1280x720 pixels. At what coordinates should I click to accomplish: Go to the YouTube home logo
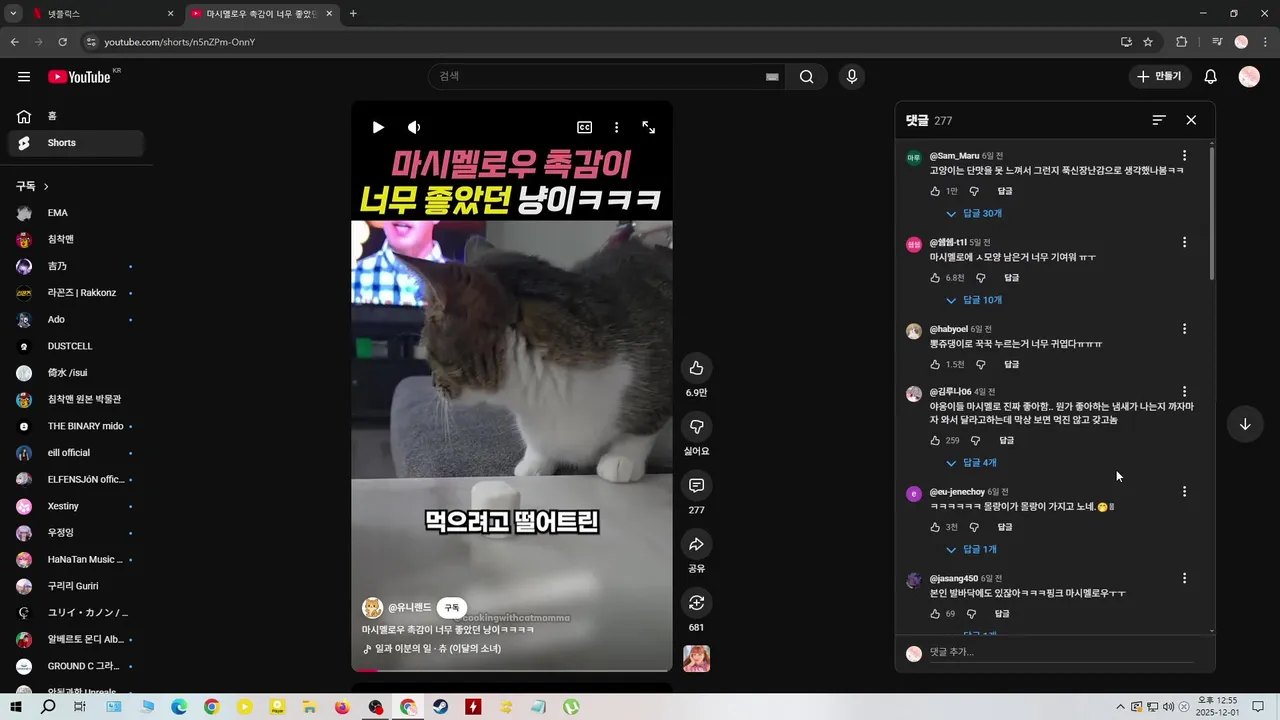[79, 77]
